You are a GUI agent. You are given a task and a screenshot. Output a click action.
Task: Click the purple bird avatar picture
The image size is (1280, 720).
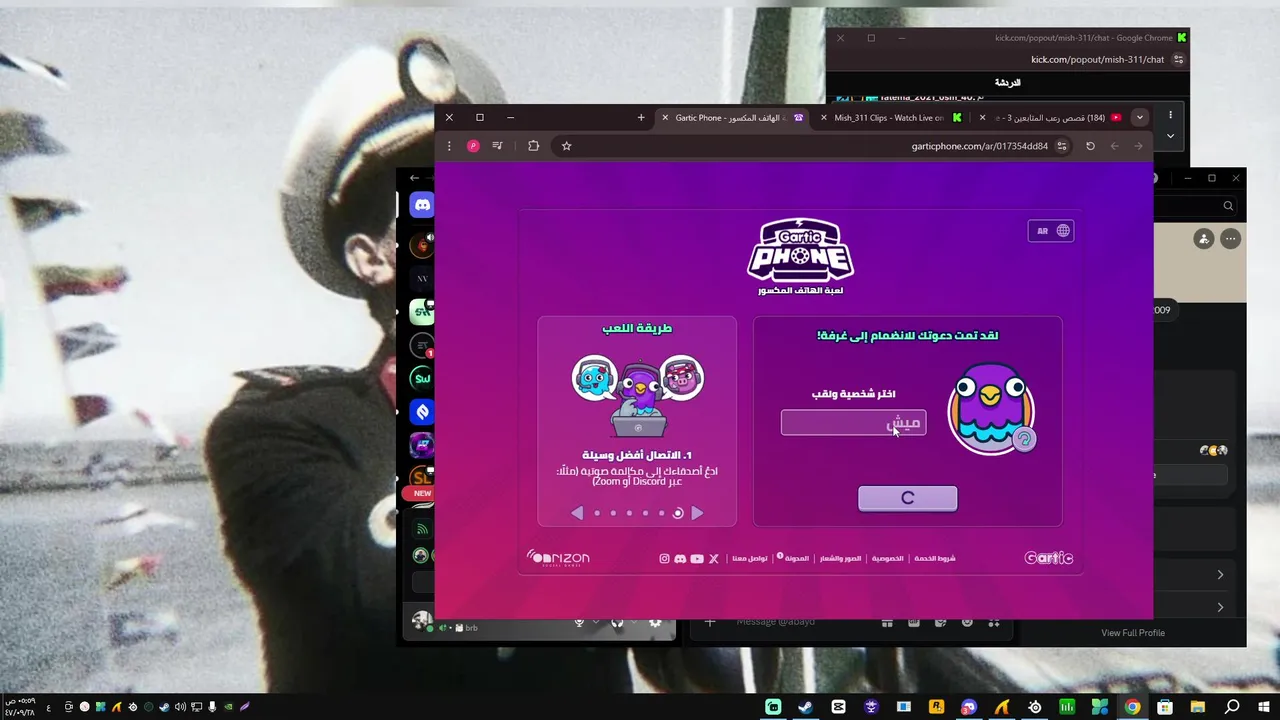(x=989, y=408)
